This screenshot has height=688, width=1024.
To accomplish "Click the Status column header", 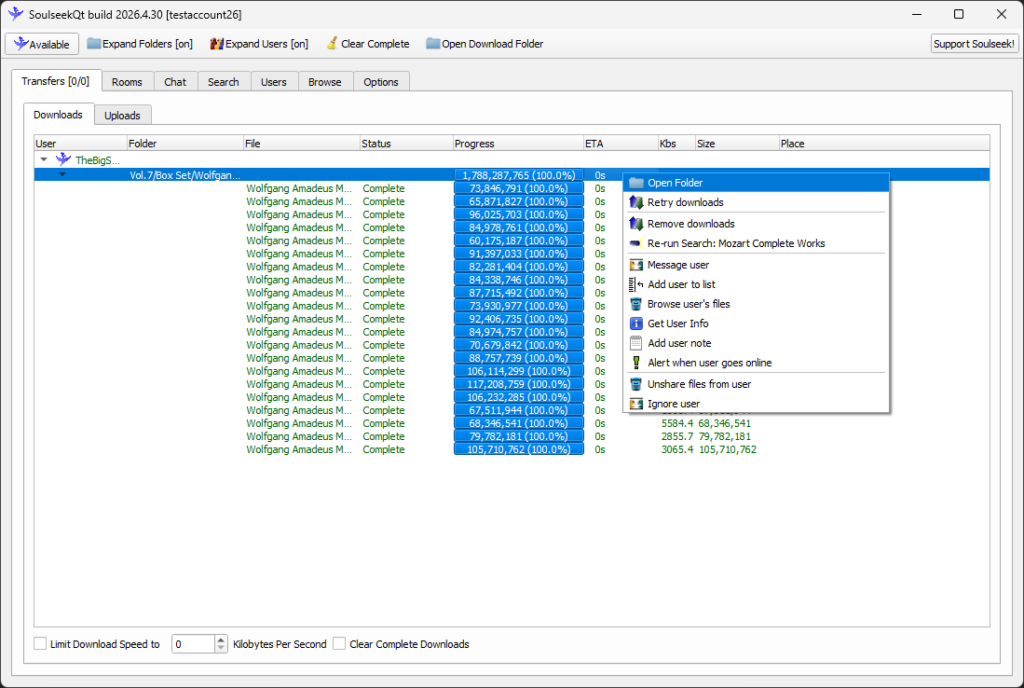I will click(x=406, y=144).
